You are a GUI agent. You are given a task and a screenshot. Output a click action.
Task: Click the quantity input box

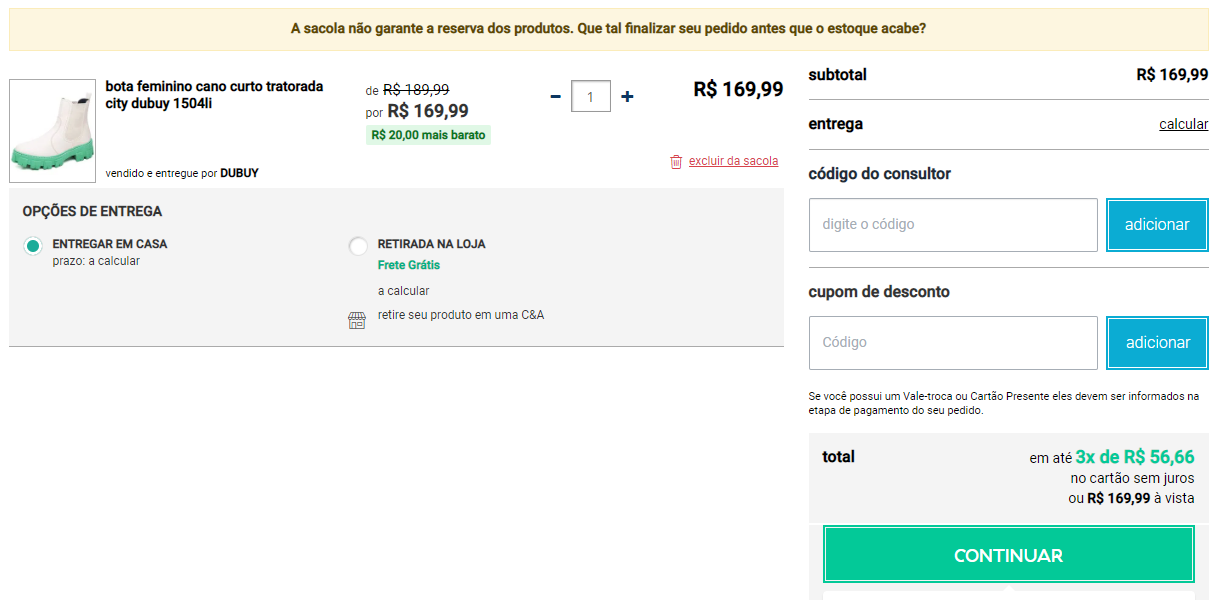tap(591, 97)
